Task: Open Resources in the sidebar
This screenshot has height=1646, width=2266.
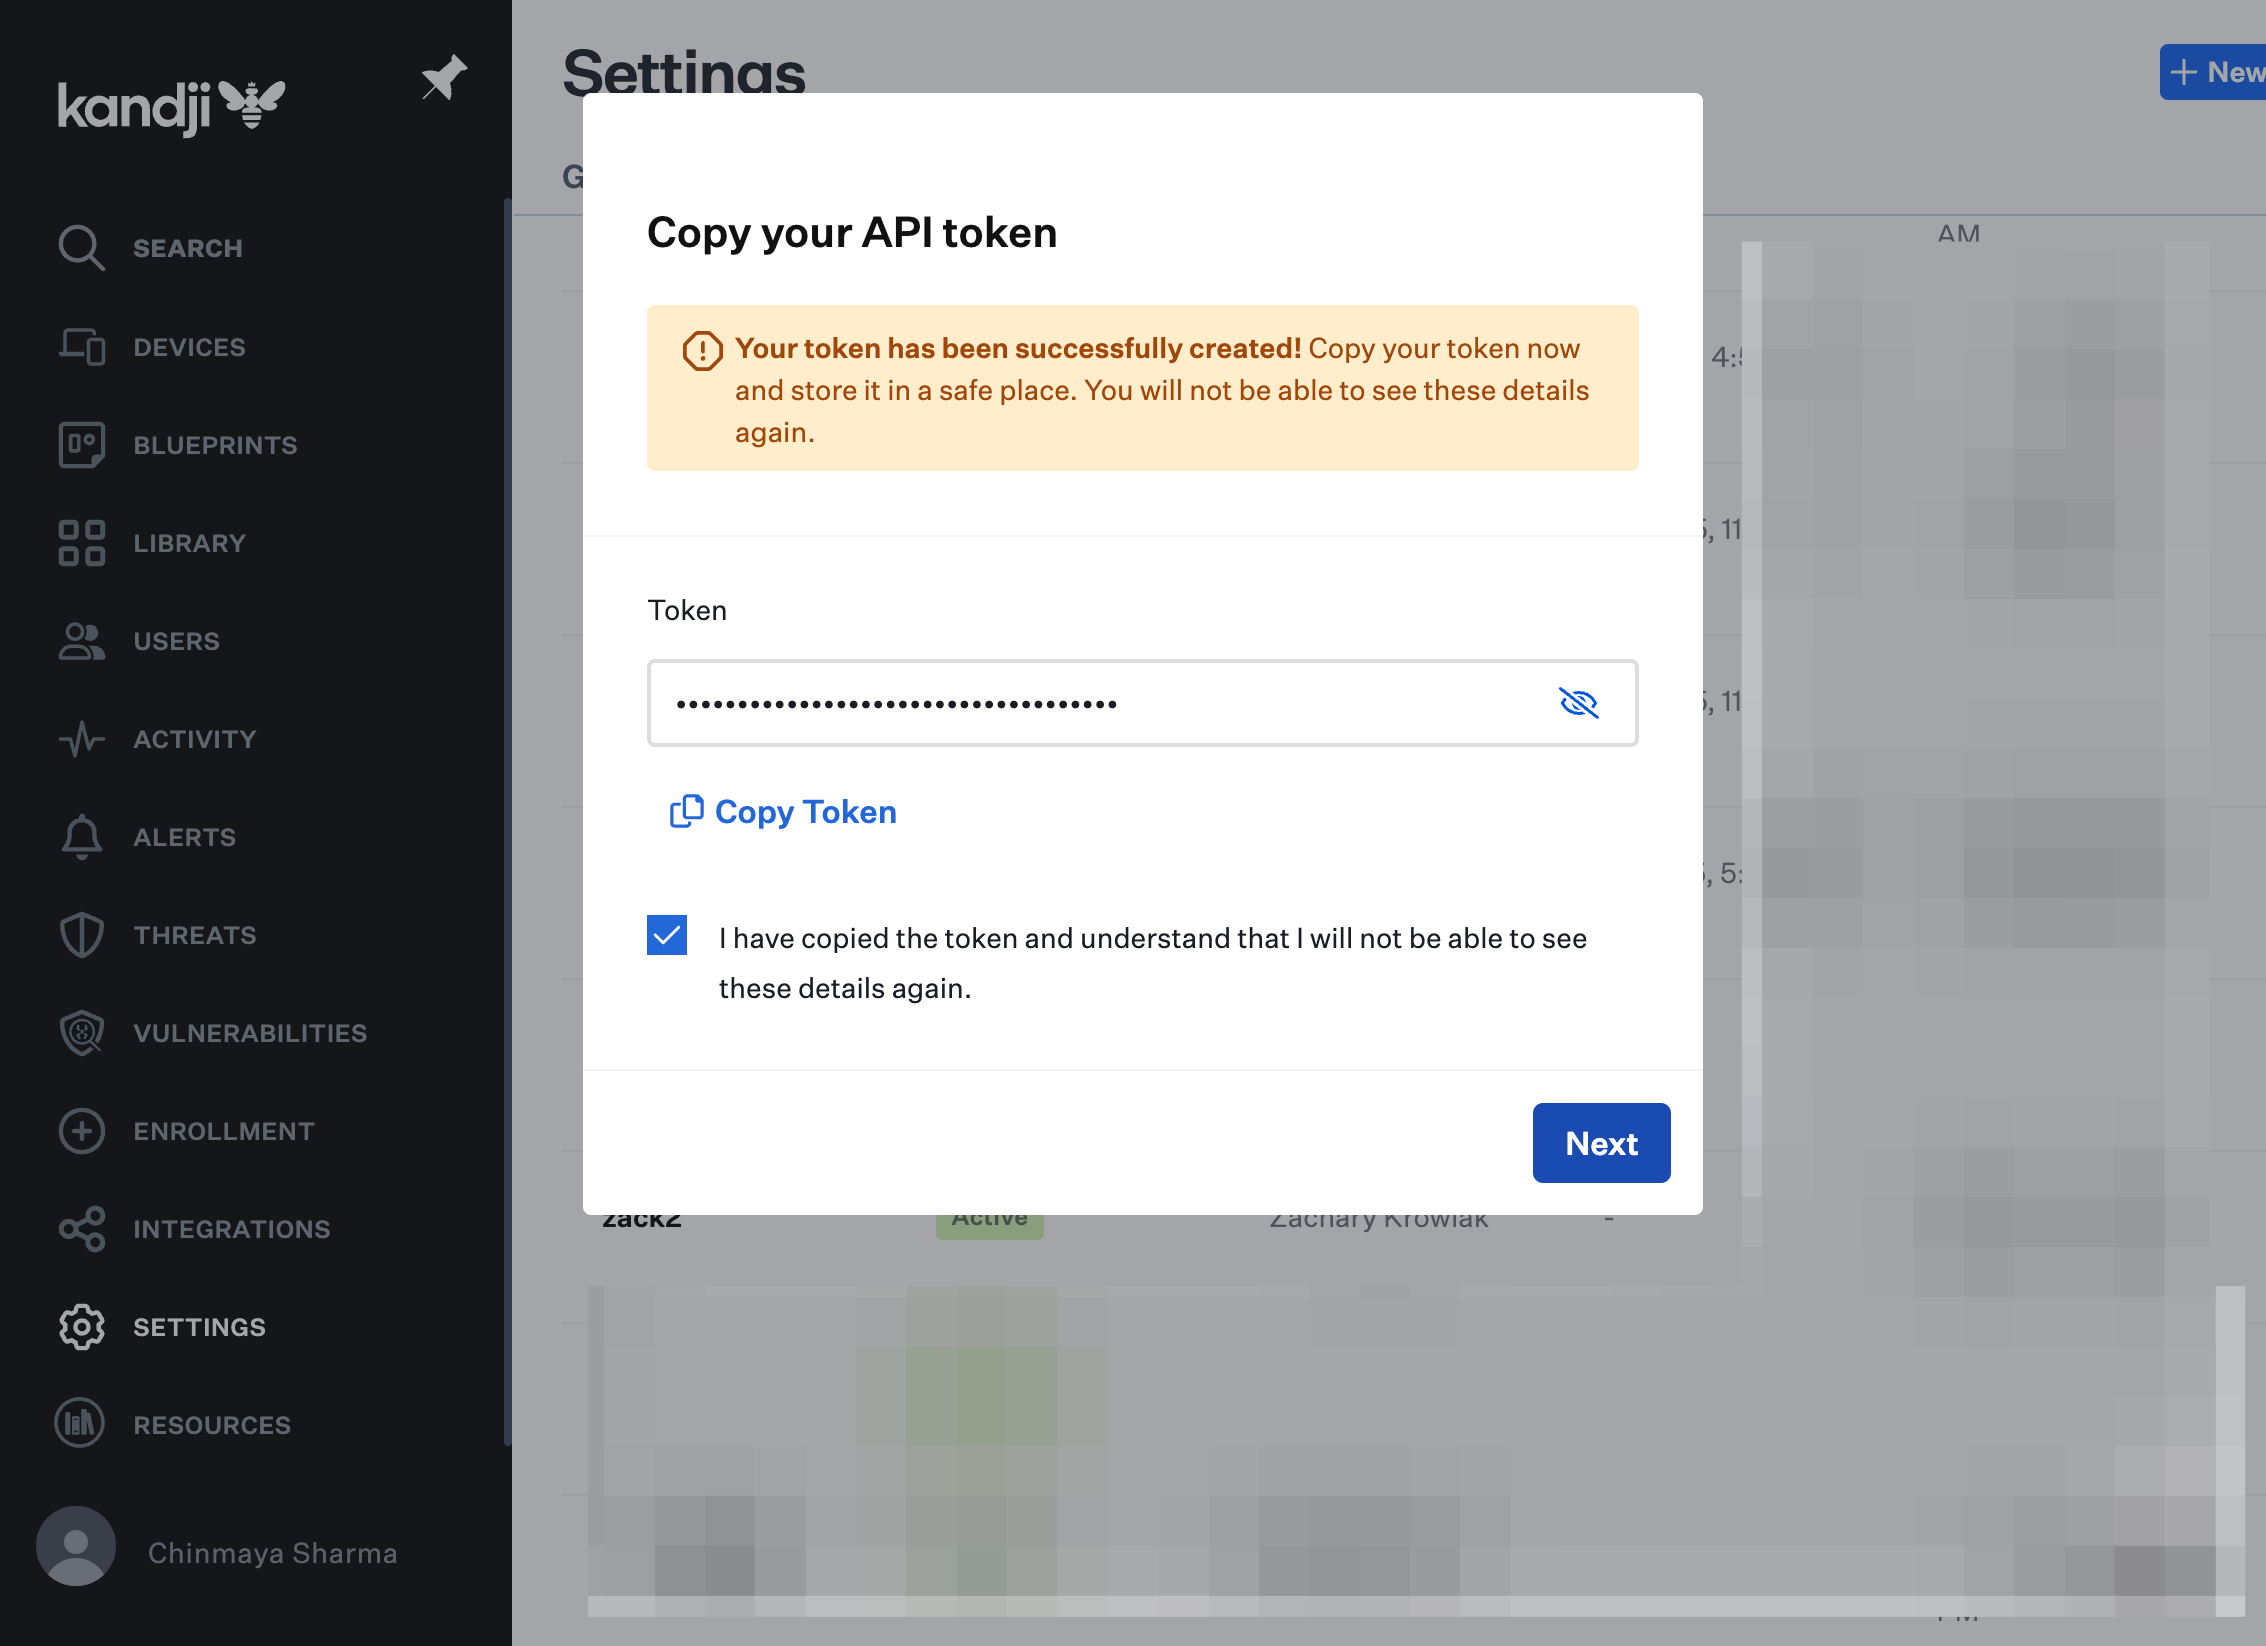Action: 211,1425
